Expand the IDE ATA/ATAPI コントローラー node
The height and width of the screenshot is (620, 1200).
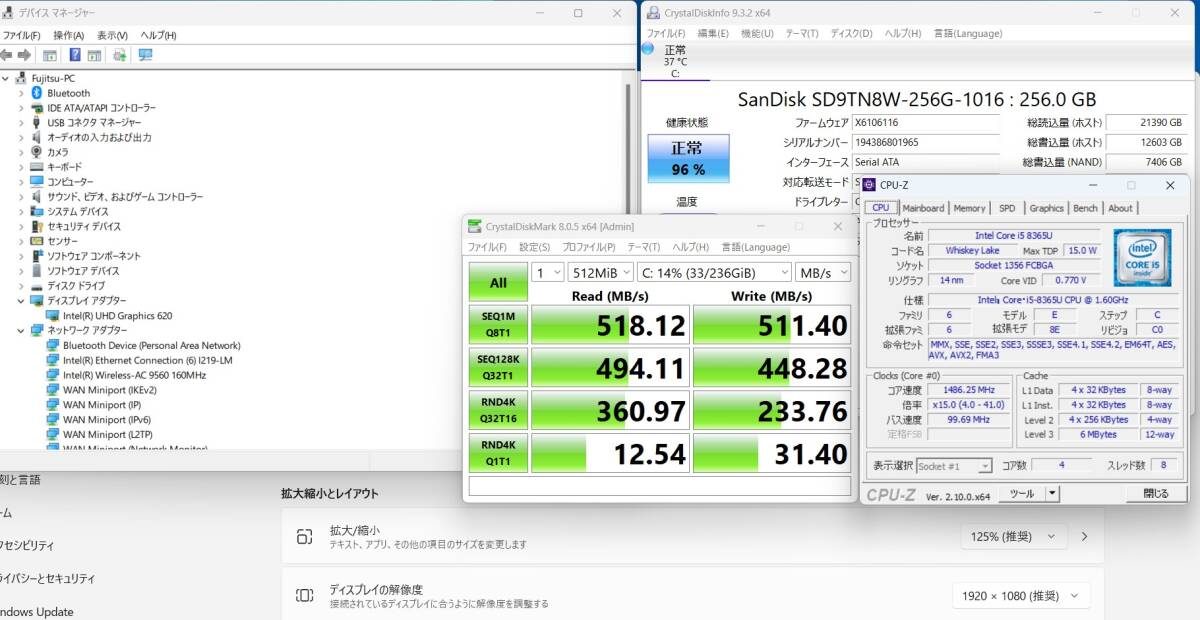coord(21,108)
